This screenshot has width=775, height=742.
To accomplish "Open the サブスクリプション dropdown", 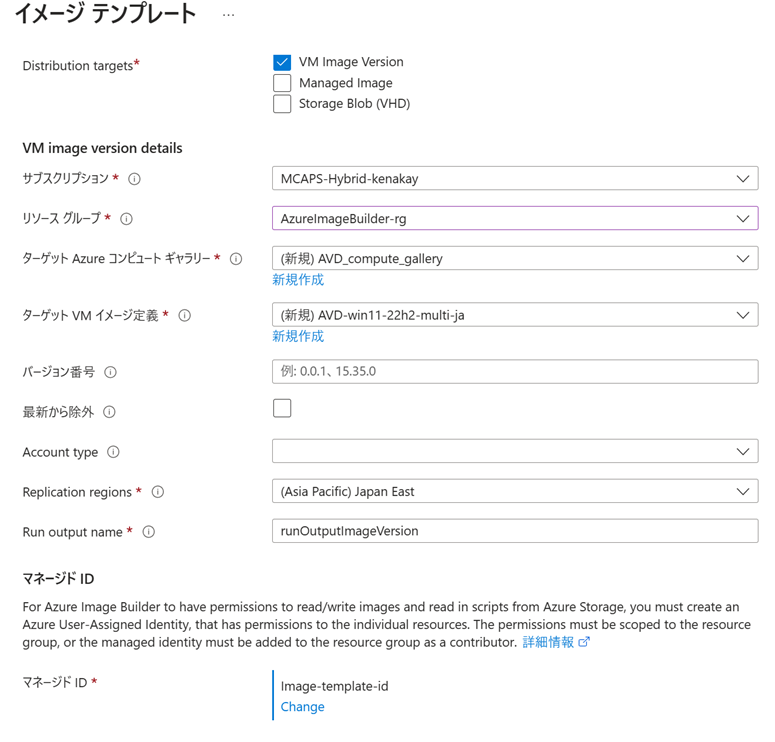I will [x=514, y=179].
